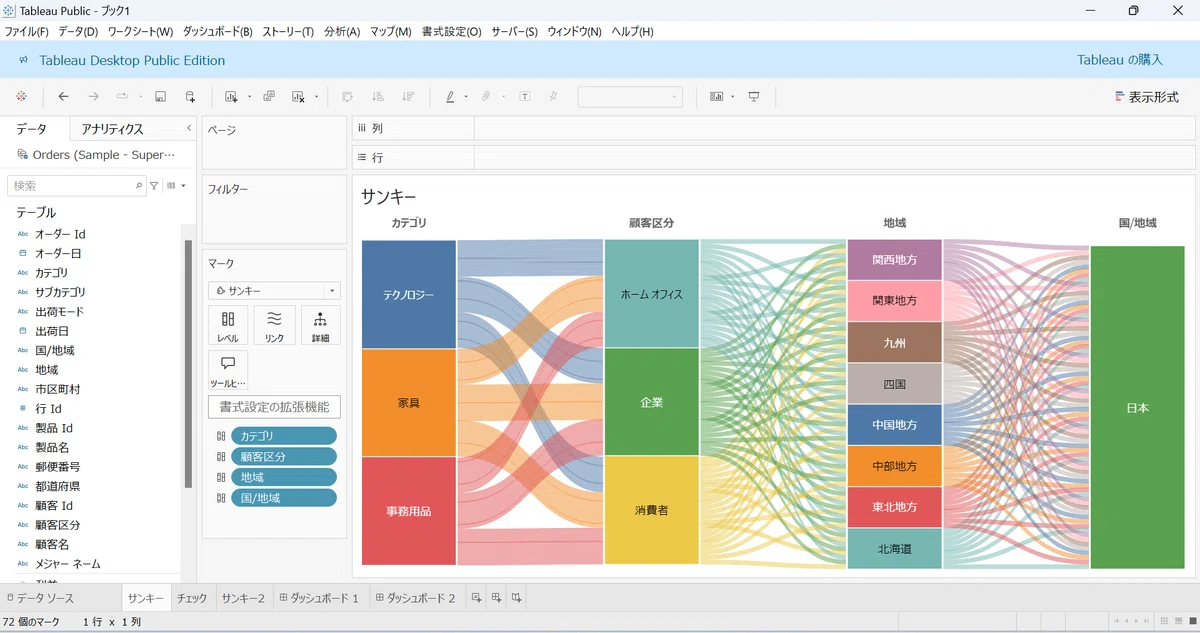Image resolution: width=1200 pixels, height=633 pixels.
Task: Open the 分析(A) menu
Action: point(342,32)
